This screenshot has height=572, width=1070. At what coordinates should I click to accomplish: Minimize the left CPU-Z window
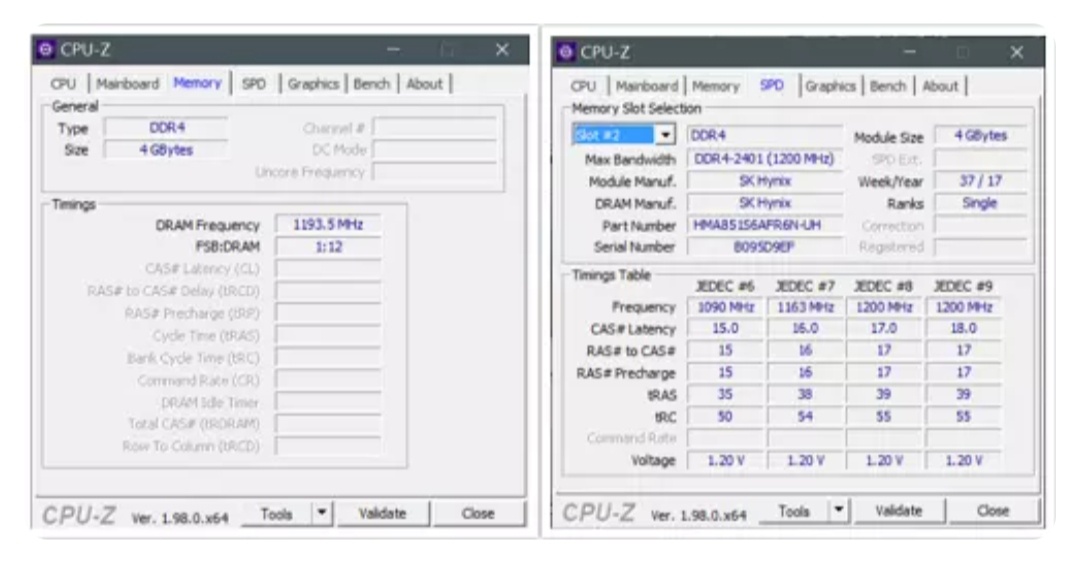(x=394, y=50)
